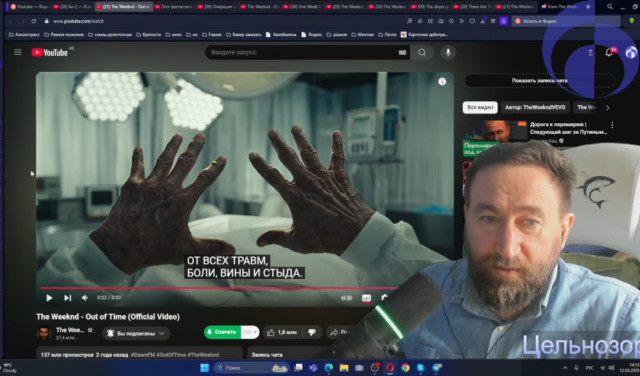The width and height of the screenshot is (640, 376).
Task: Open the YouTube hamburger guide menu
Action: pyautogui.click(x=18, y=52)
